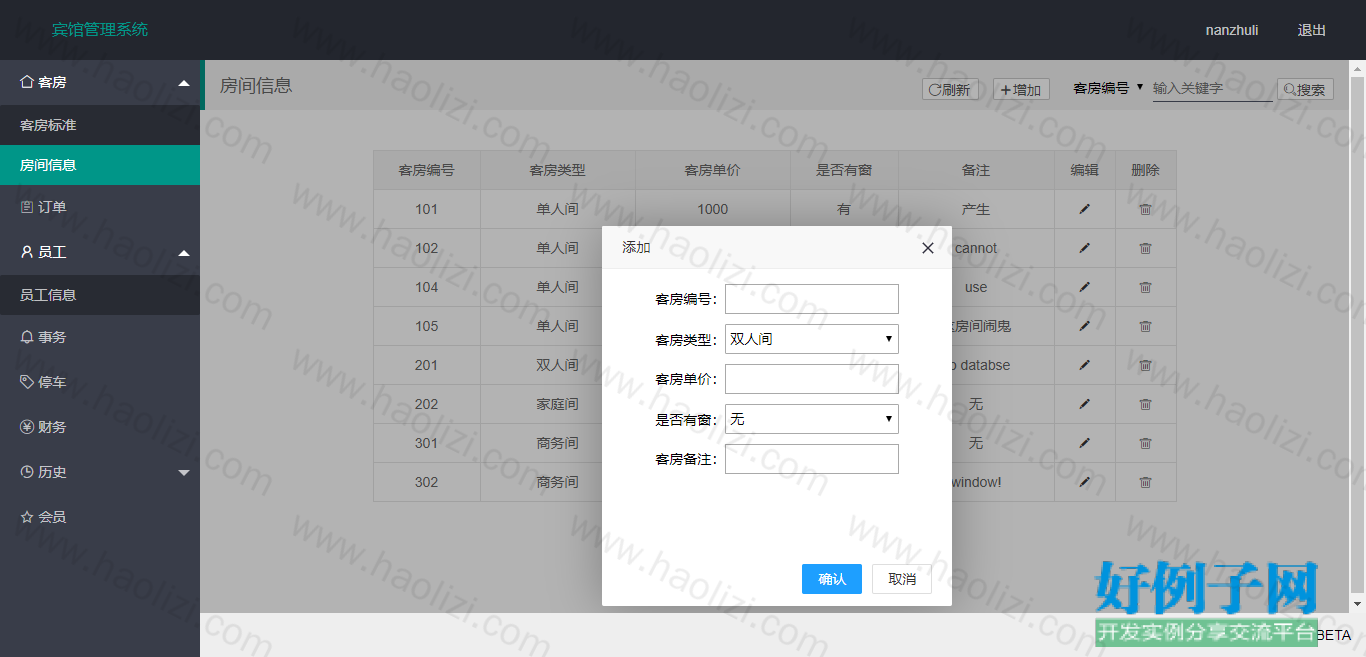Click the nanzhuli username
1366x657 pixels.
tap(1232, 30)
